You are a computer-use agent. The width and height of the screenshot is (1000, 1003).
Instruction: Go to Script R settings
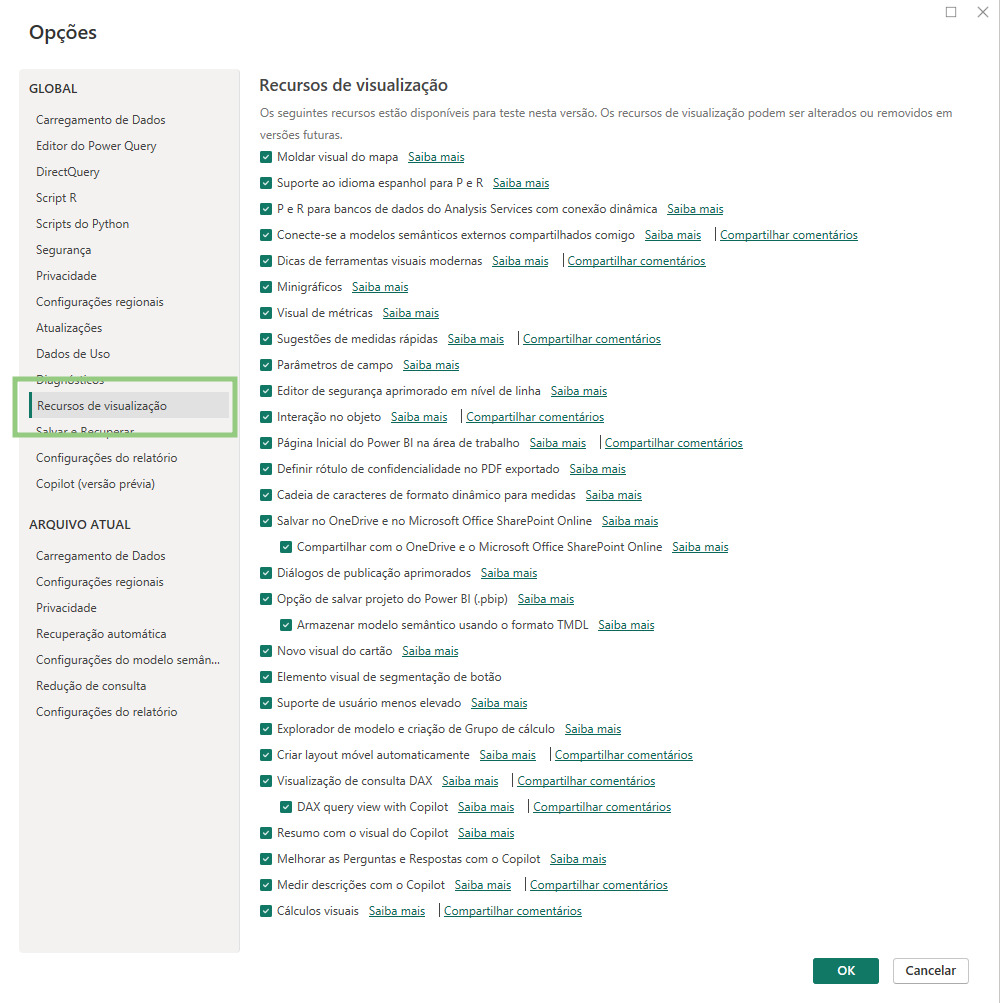click(56, 198)
